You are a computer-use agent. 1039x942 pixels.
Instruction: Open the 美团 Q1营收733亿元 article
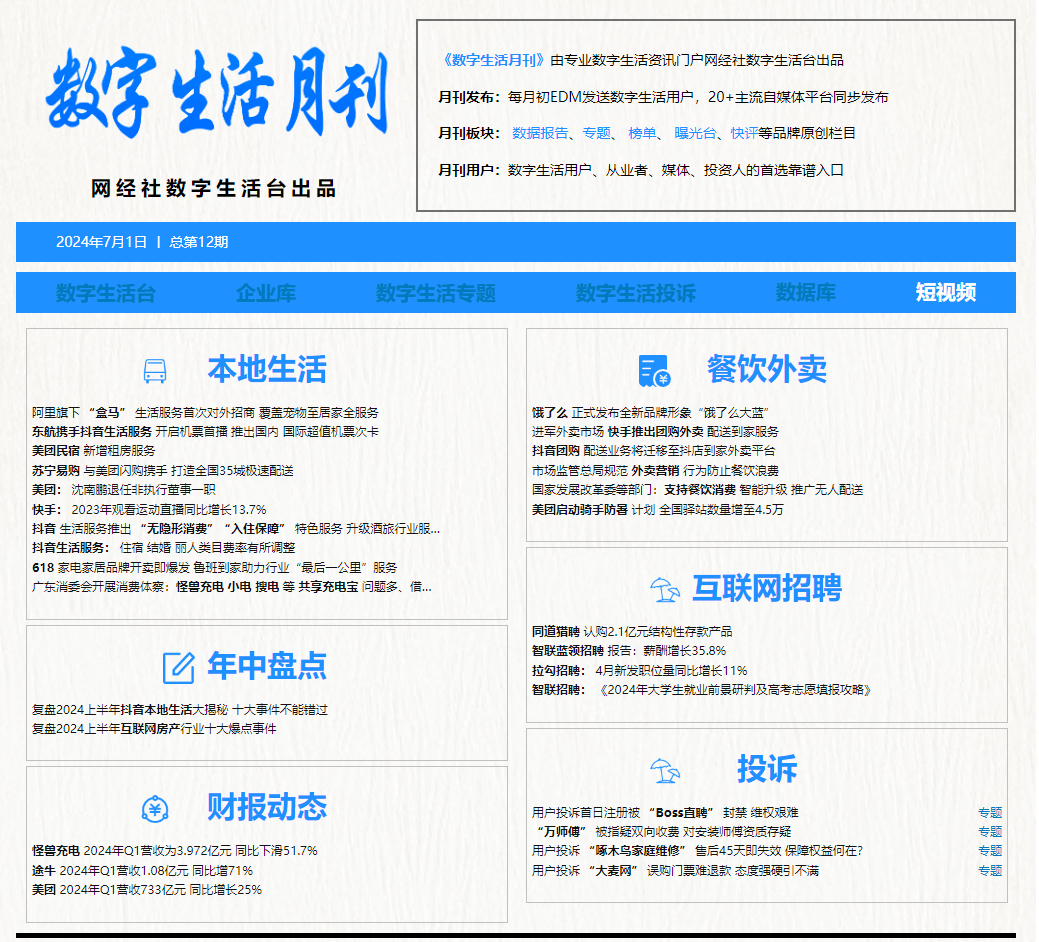click(147, 890)
